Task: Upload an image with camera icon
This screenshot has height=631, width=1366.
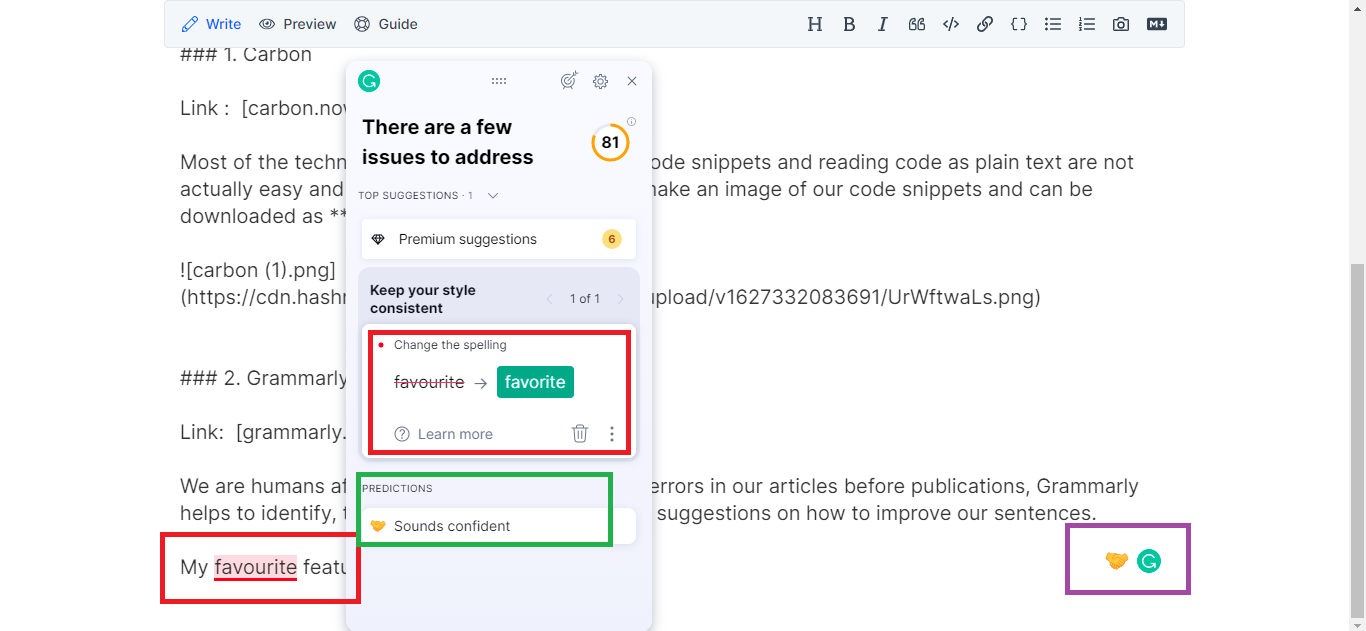Action: tap(1121, 24)
